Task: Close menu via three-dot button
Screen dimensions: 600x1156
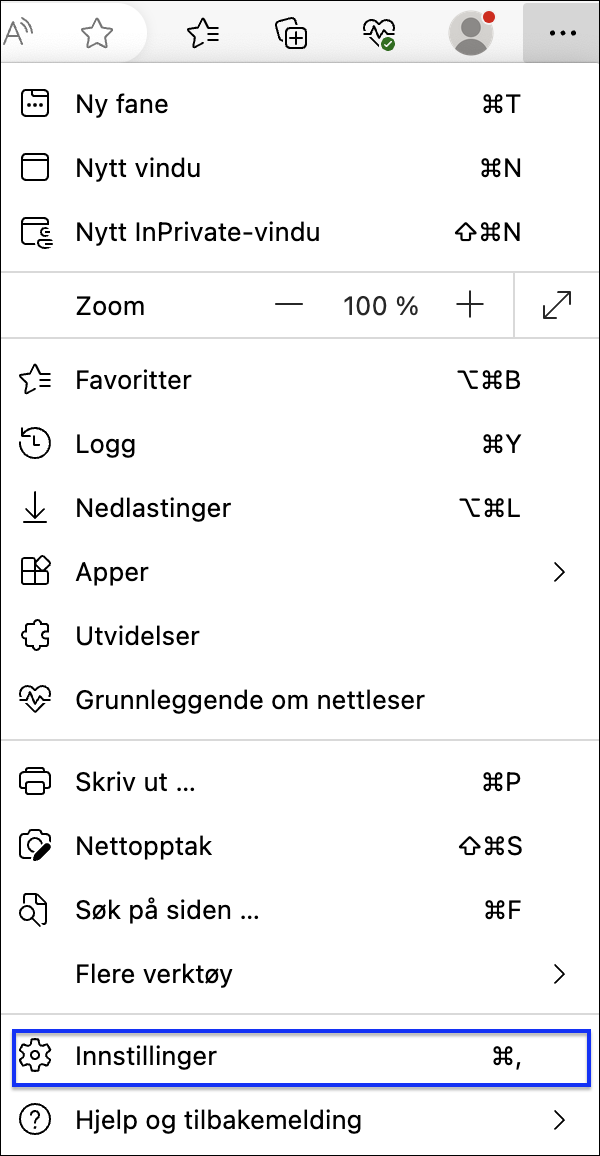Action: (562, 34)
